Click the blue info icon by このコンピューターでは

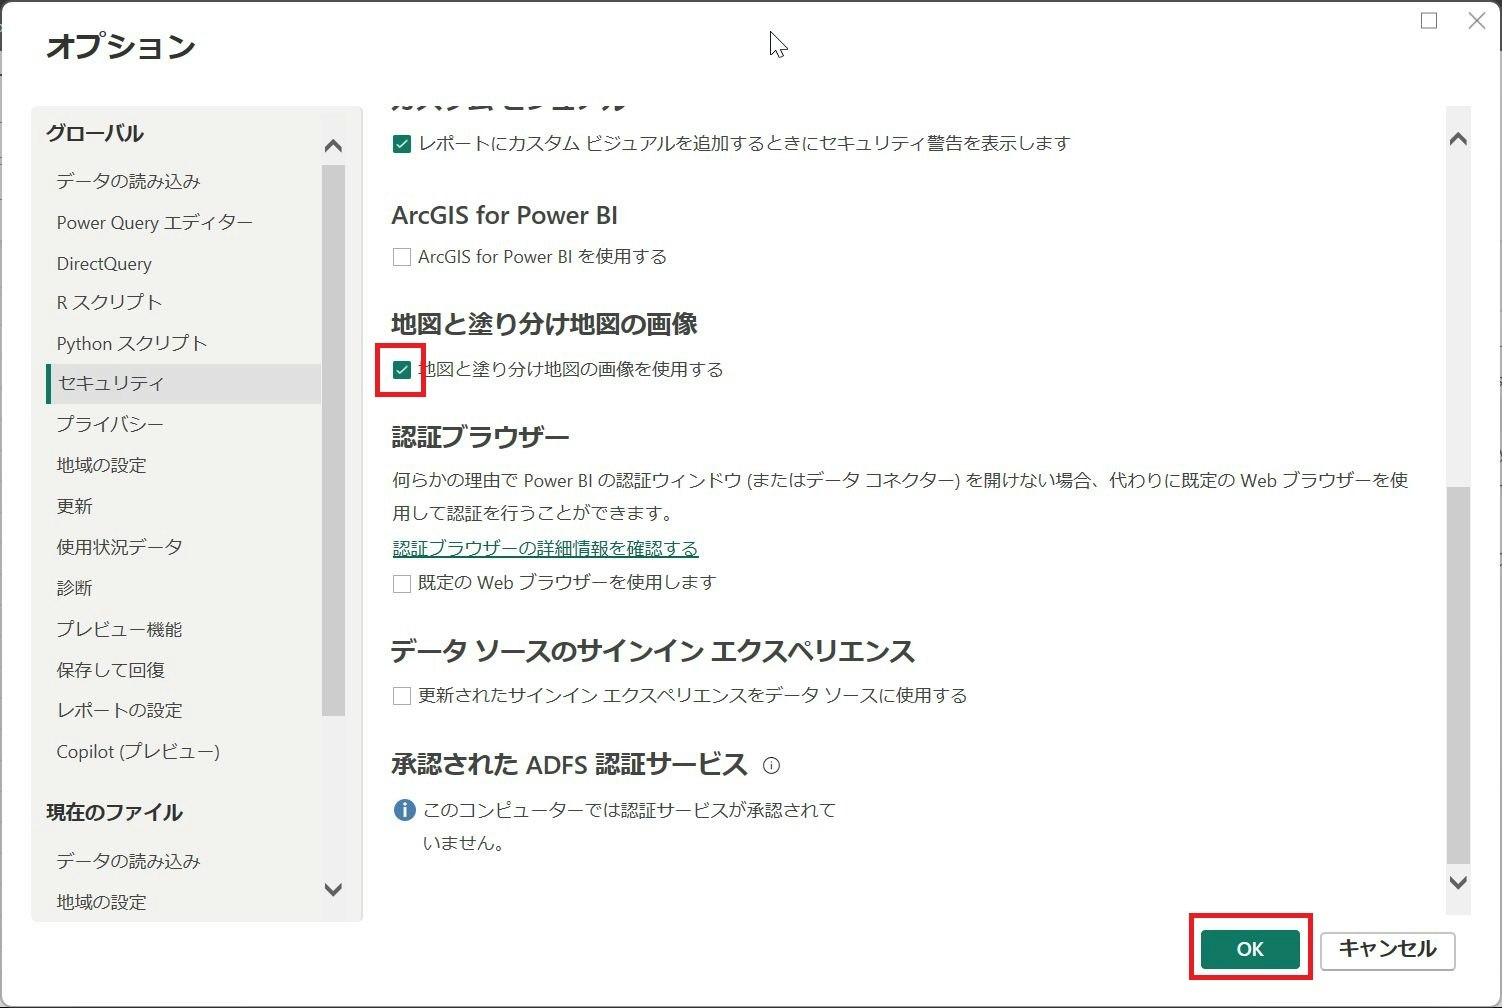click(404, 810)
